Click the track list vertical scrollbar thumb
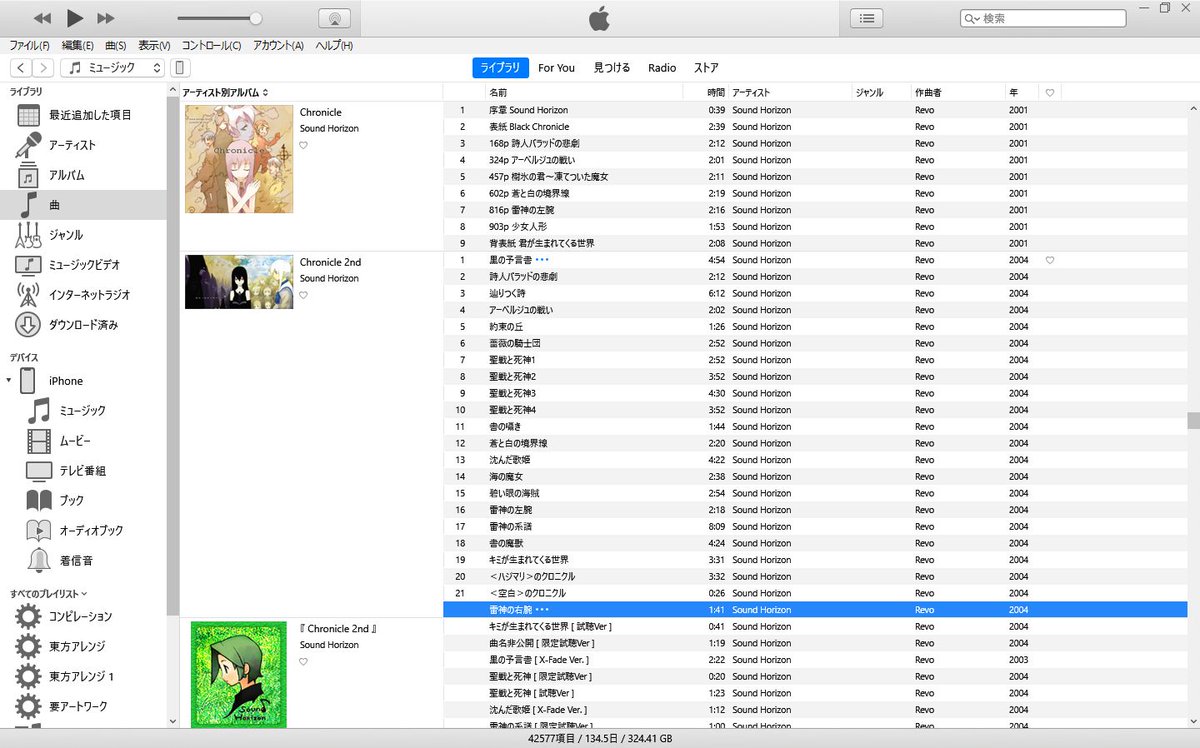This screenshot has width=1200, height=748. click(1193, 420)
